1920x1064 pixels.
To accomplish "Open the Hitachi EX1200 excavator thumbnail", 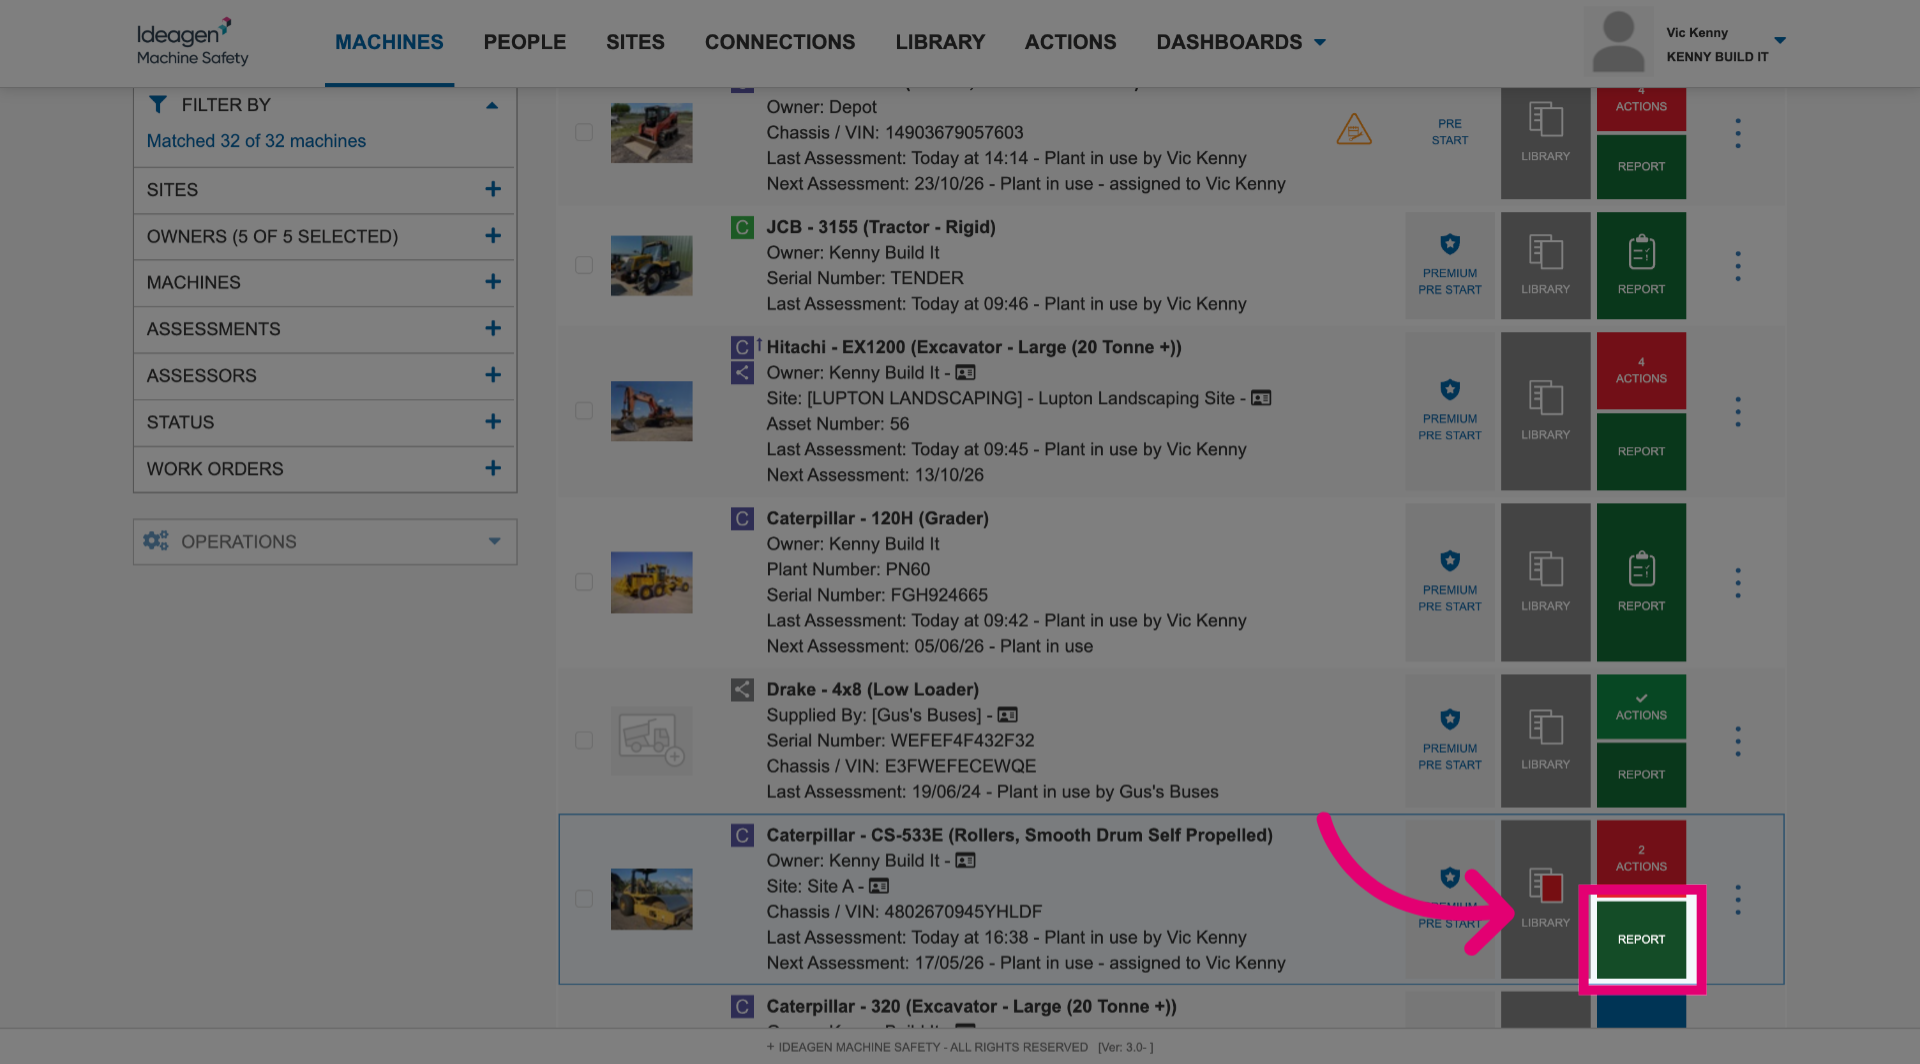I will click(651, 411).
